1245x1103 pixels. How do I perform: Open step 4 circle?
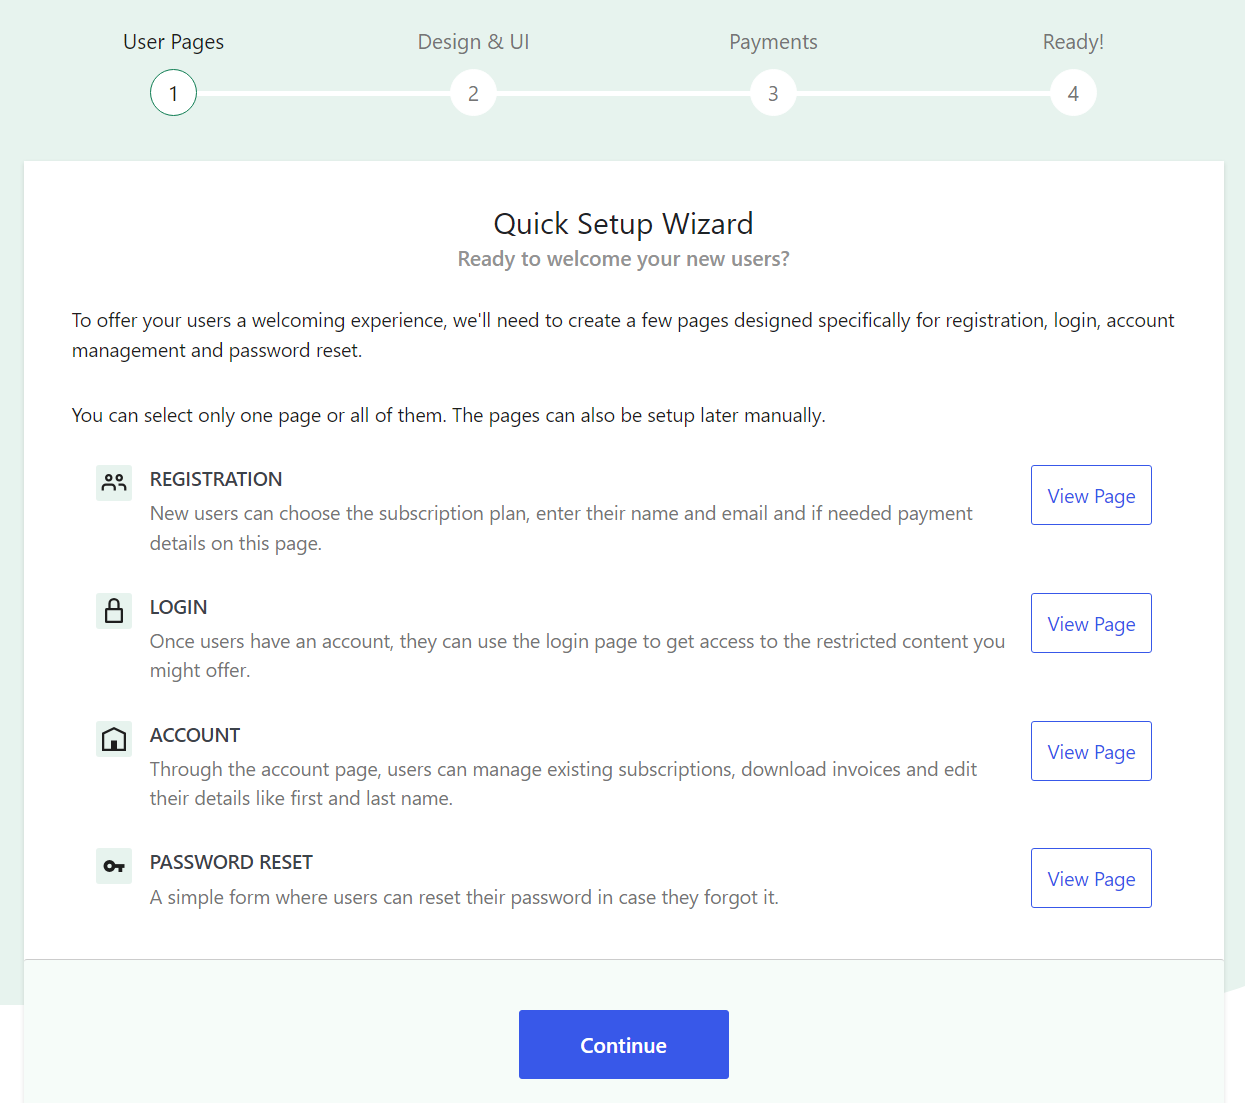coord(1073,93)
